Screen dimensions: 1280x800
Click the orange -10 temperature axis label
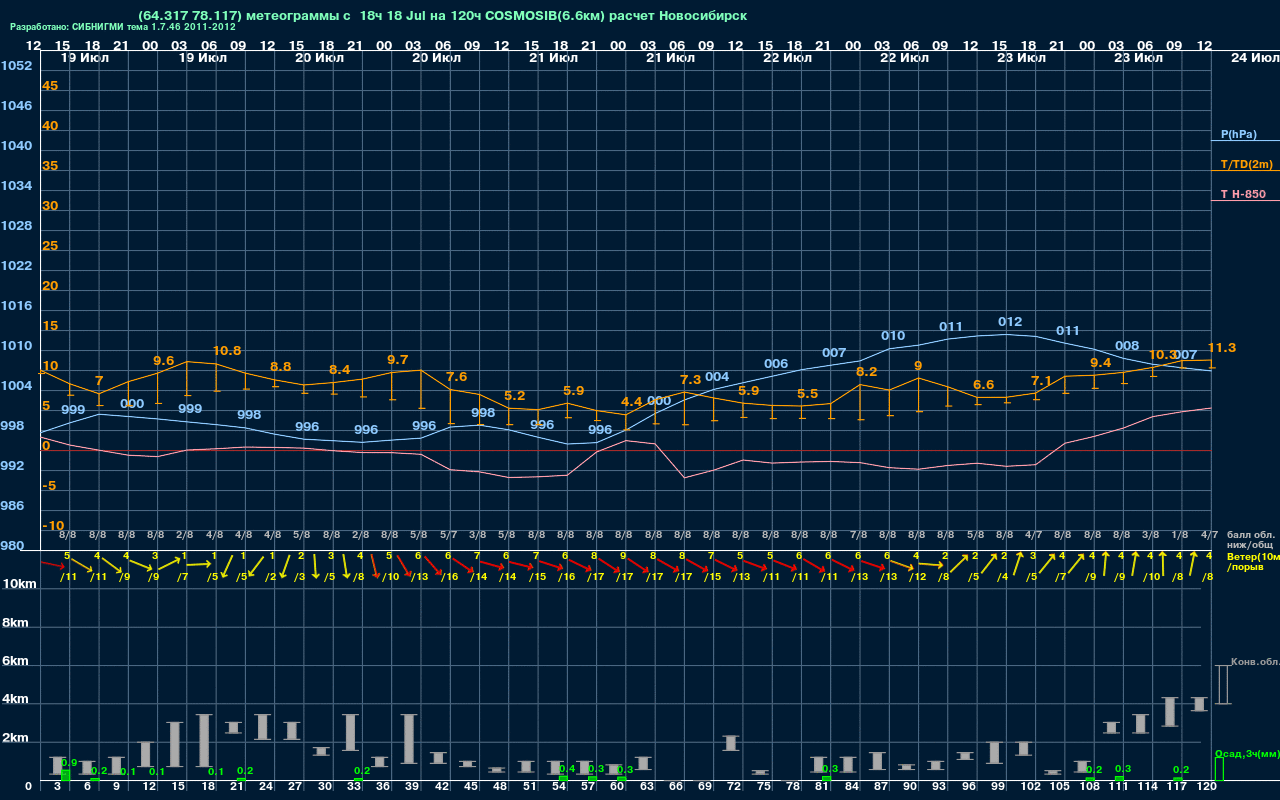(53, 526)
